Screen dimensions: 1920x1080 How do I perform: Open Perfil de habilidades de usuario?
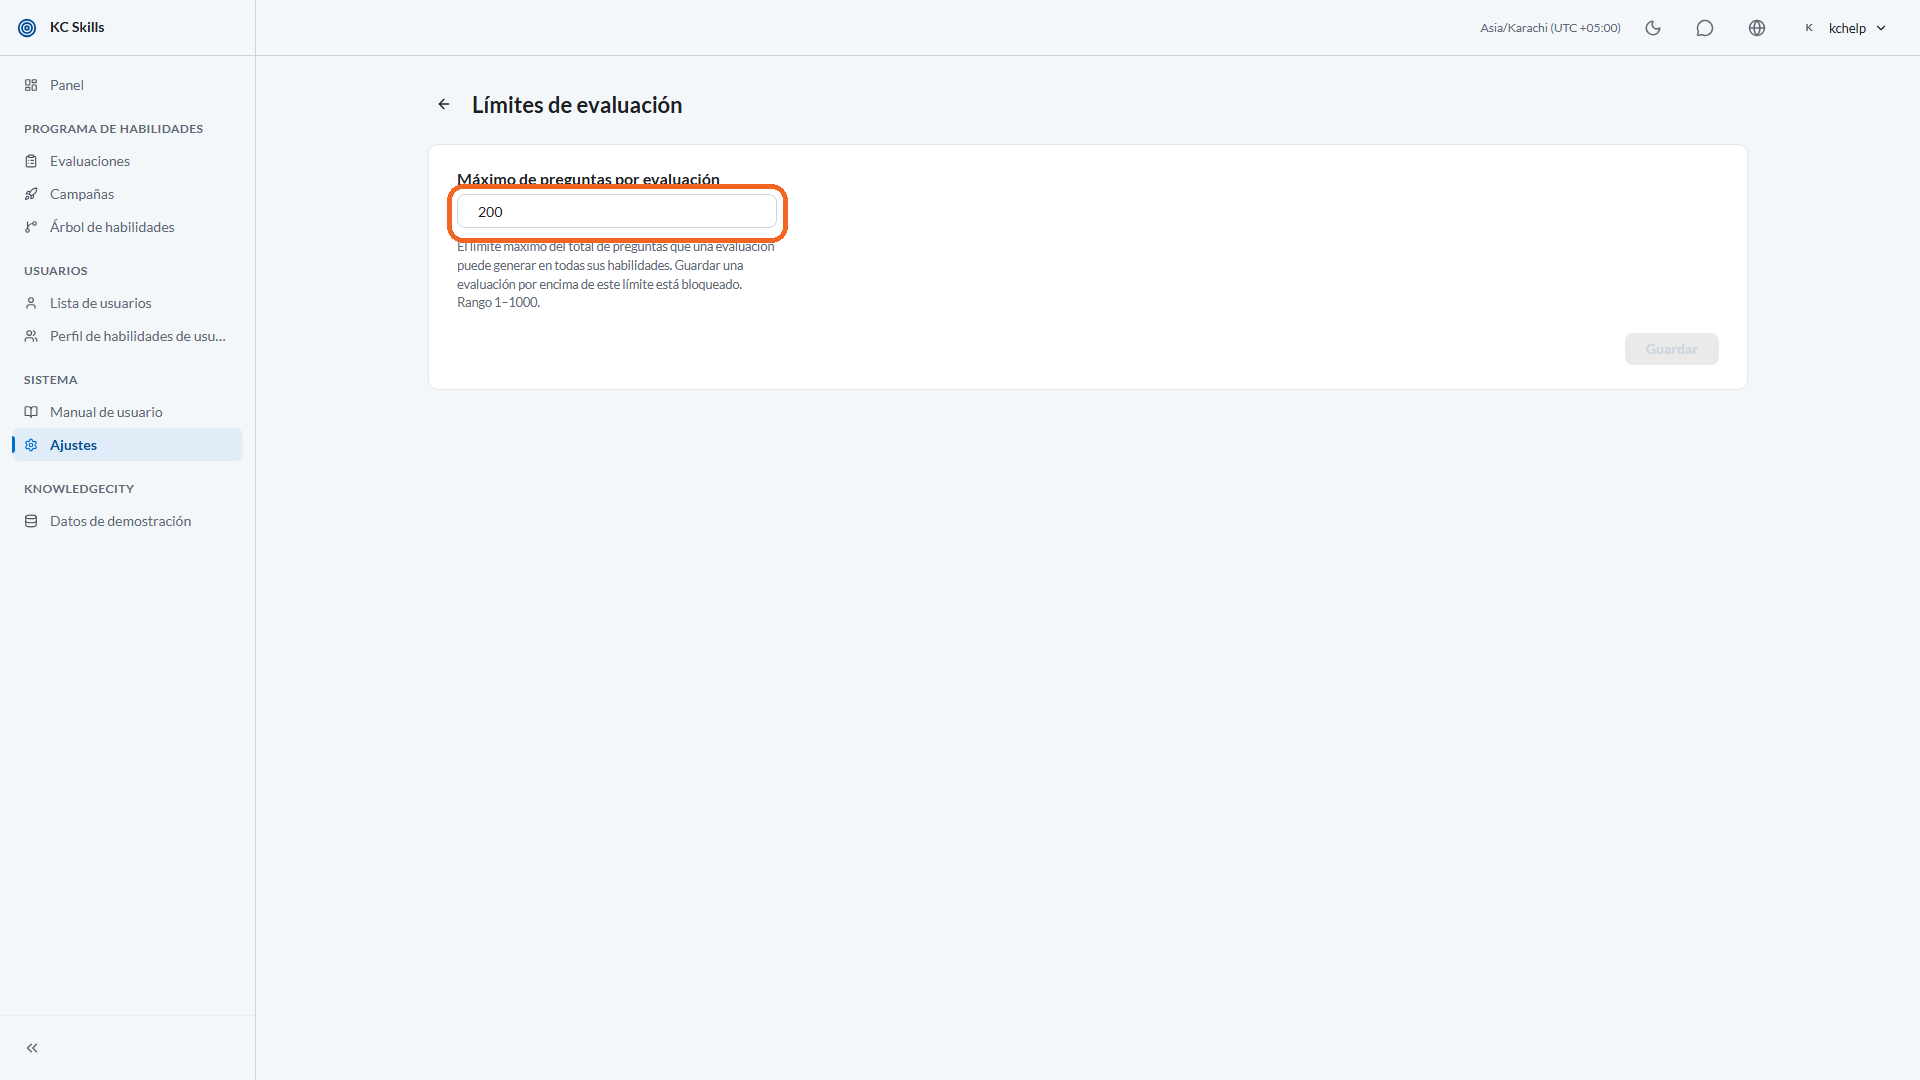pyautogui.click(x=128, y=336)
